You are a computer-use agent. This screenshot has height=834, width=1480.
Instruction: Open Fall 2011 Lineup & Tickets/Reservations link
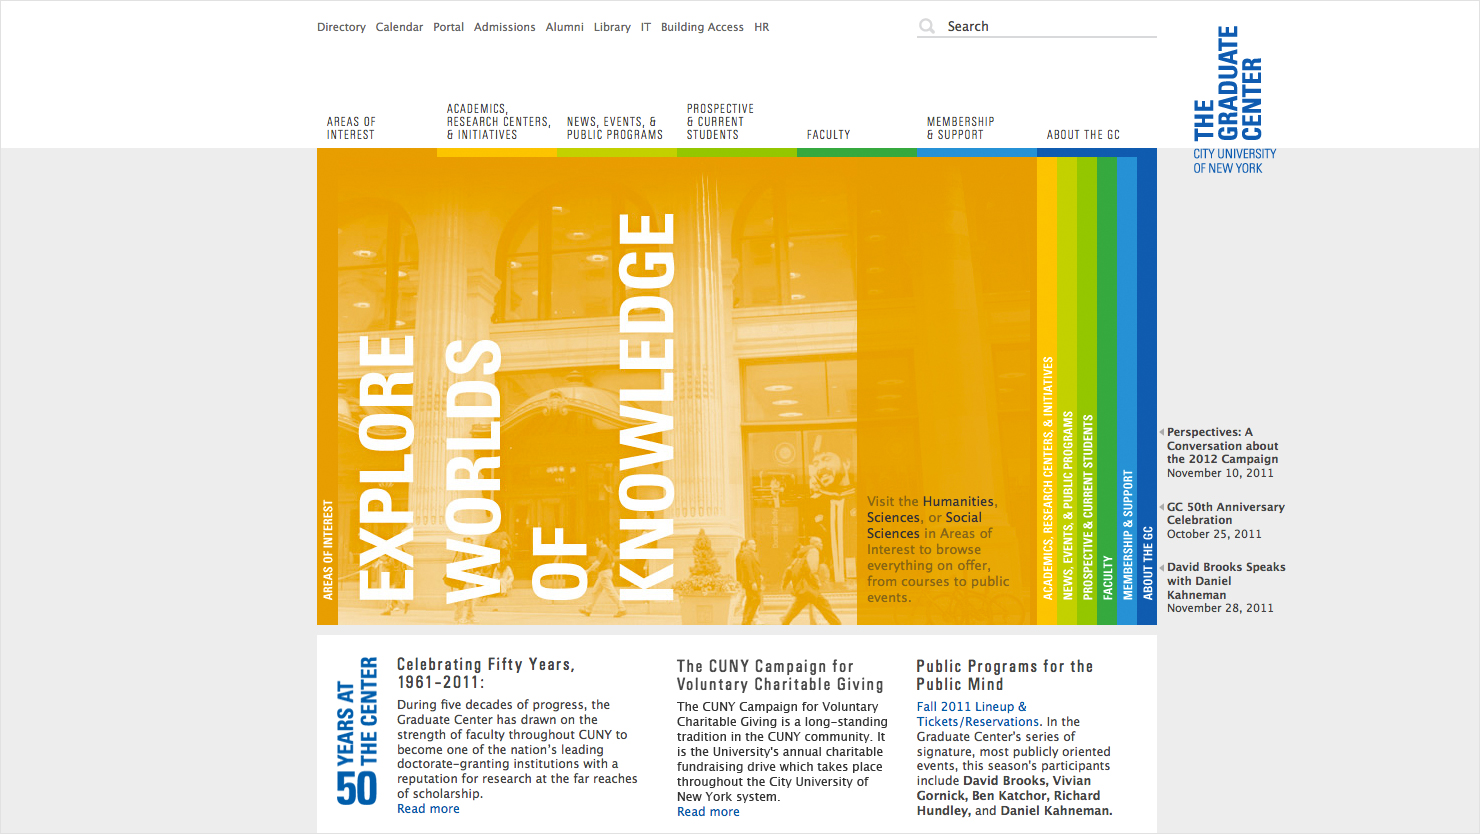[x=971, y=714]
